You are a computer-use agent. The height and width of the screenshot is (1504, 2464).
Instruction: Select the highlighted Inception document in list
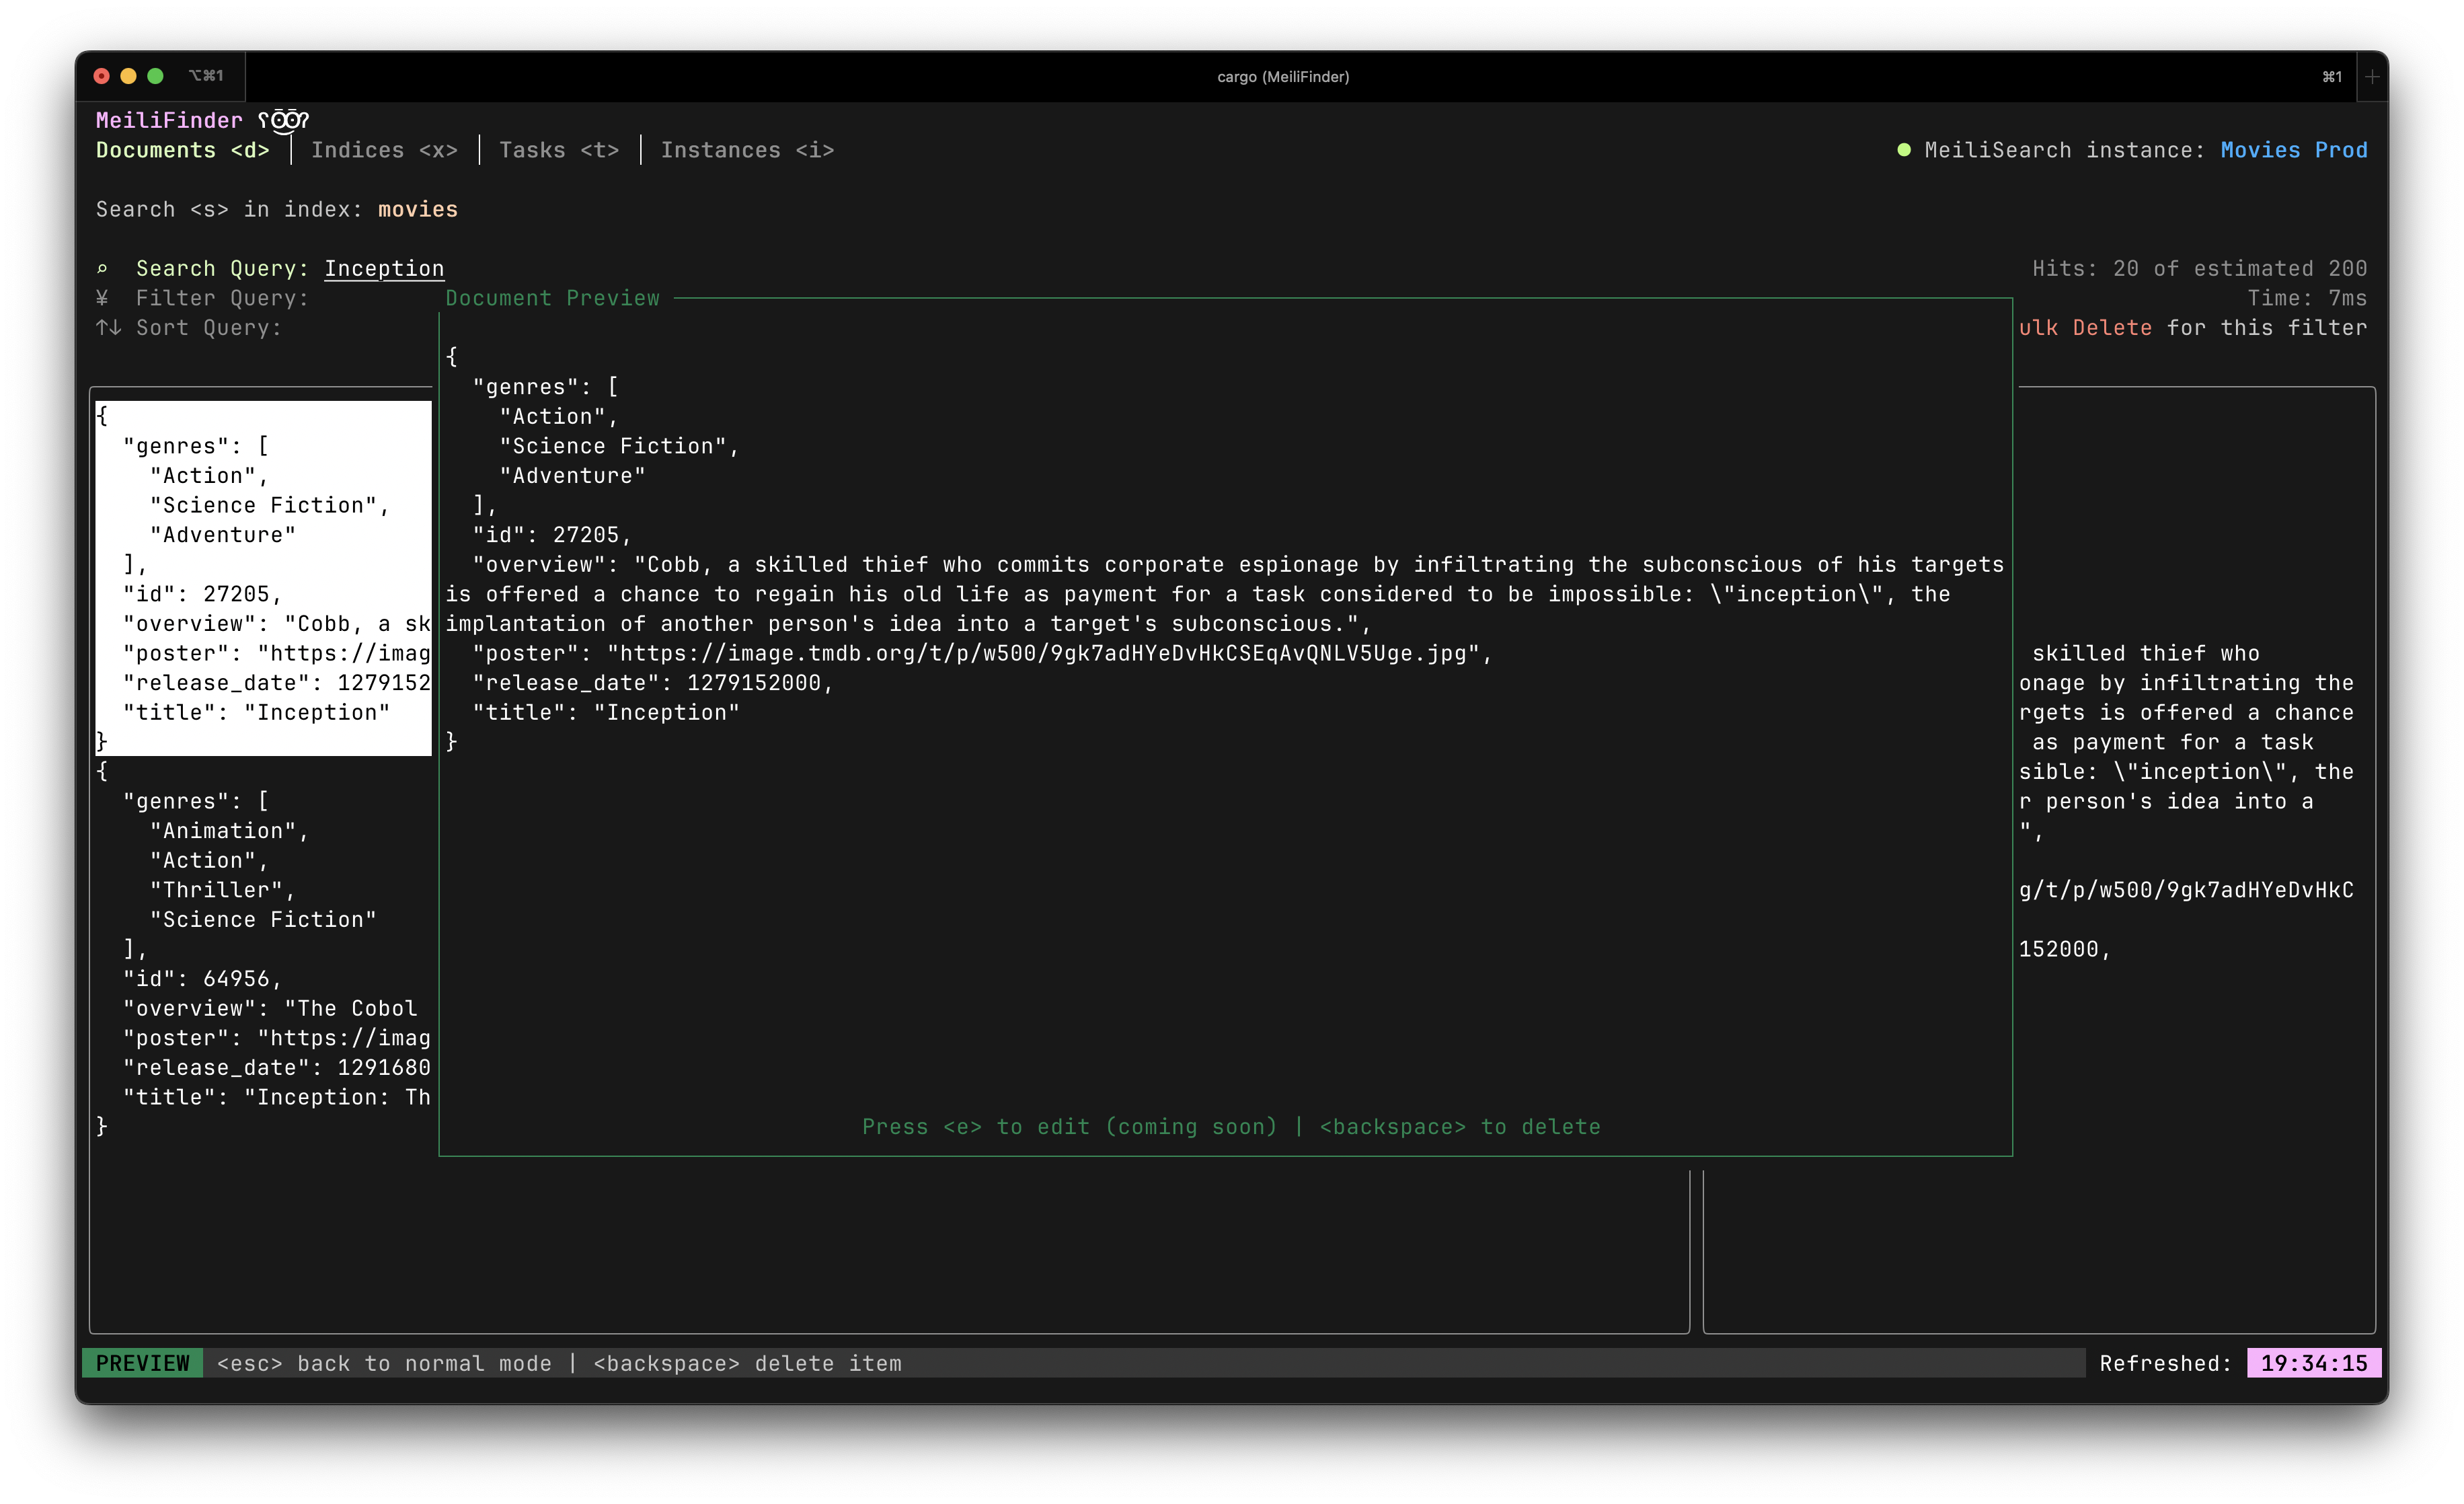click(x=263, y=578)
